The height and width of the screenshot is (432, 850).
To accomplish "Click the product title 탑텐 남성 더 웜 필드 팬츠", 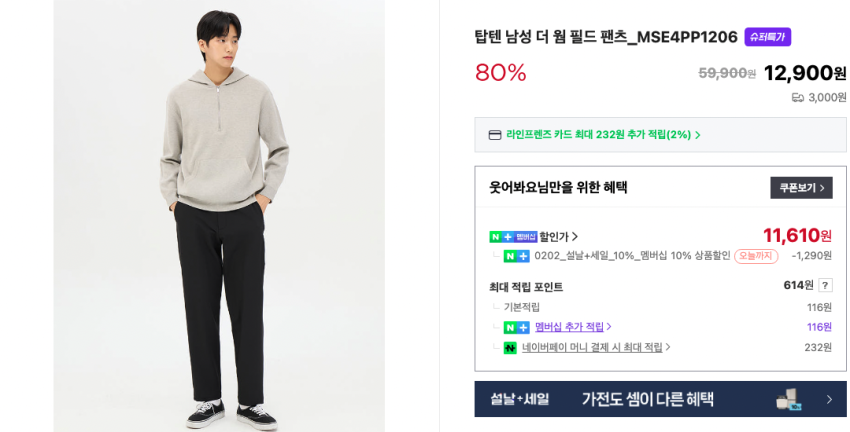I will pyautogui.click(x=605, y=37).
